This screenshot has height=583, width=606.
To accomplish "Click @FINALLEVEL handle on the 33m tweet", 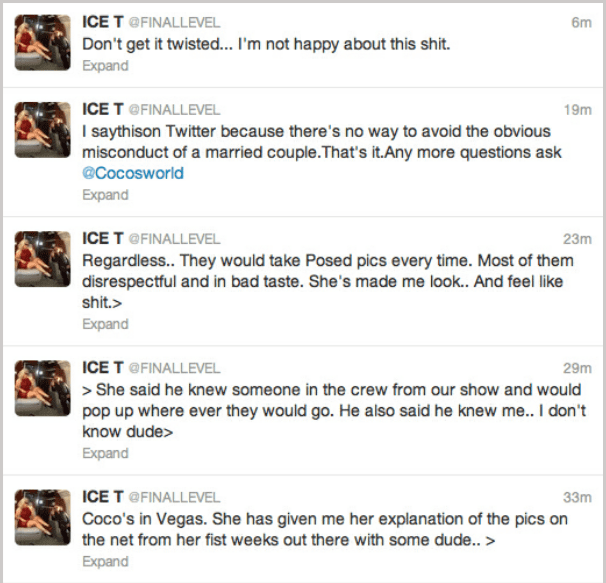I will (175, 498).
